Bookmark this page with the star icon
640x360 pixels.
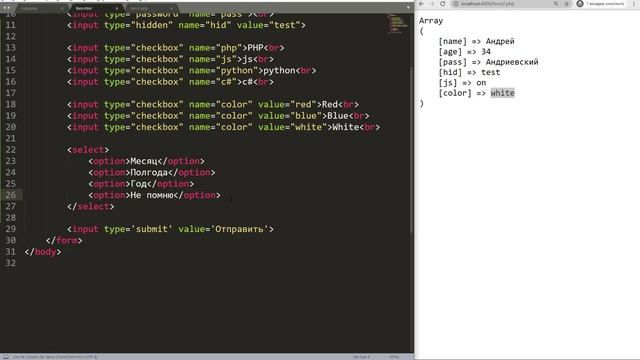tap(567, 4)
